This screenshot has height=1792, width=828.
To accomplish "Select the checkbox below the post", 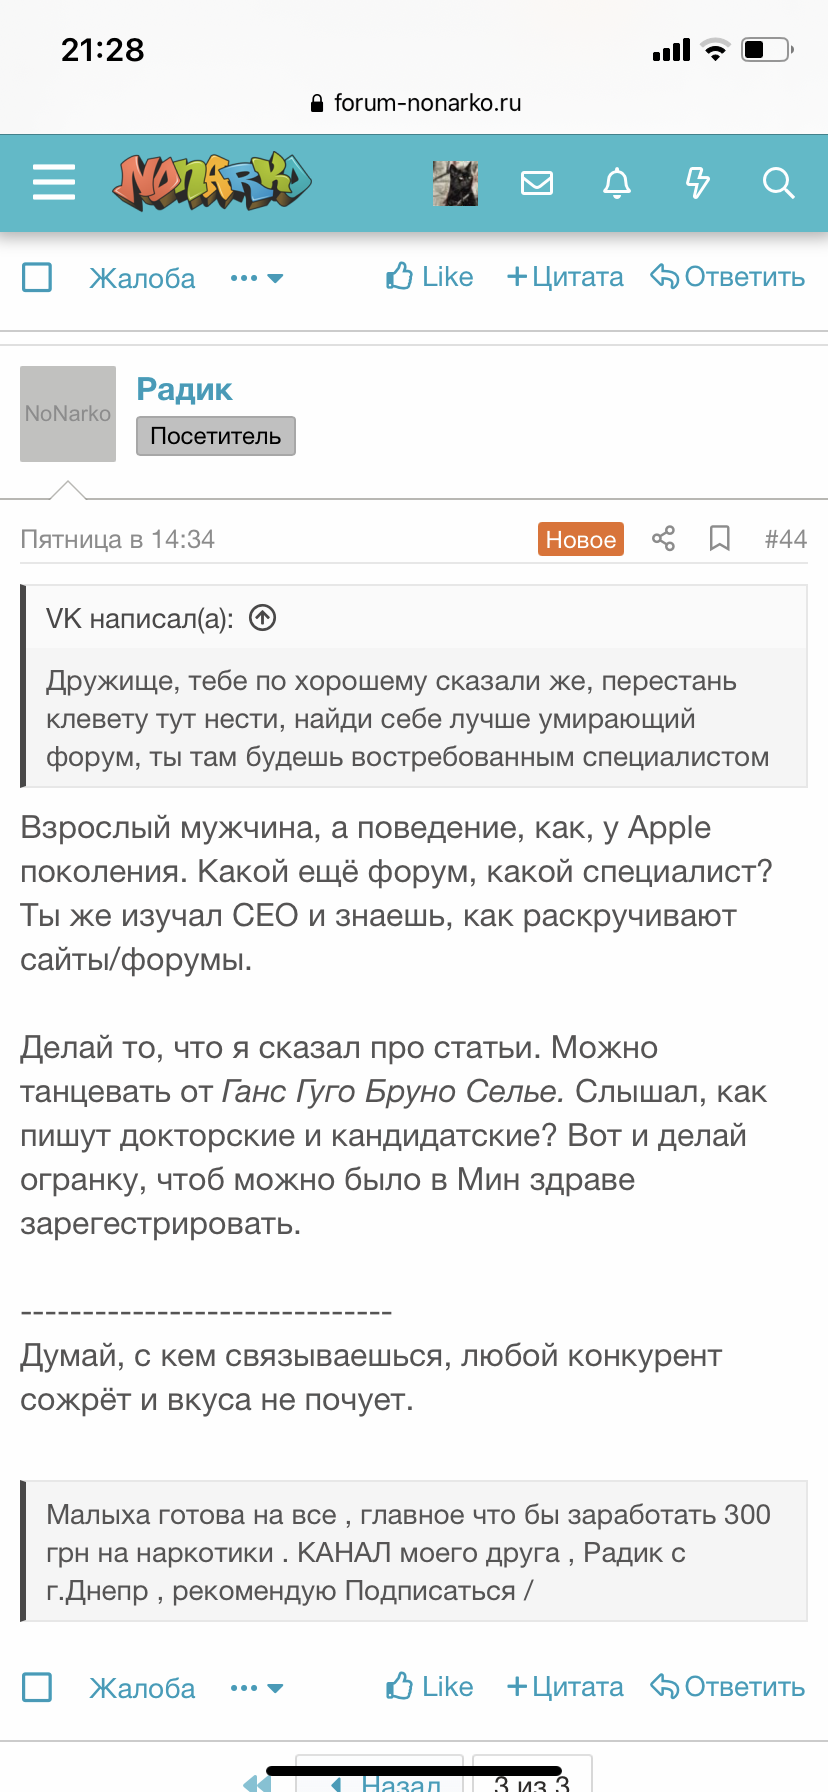I will pos(36,1687).
